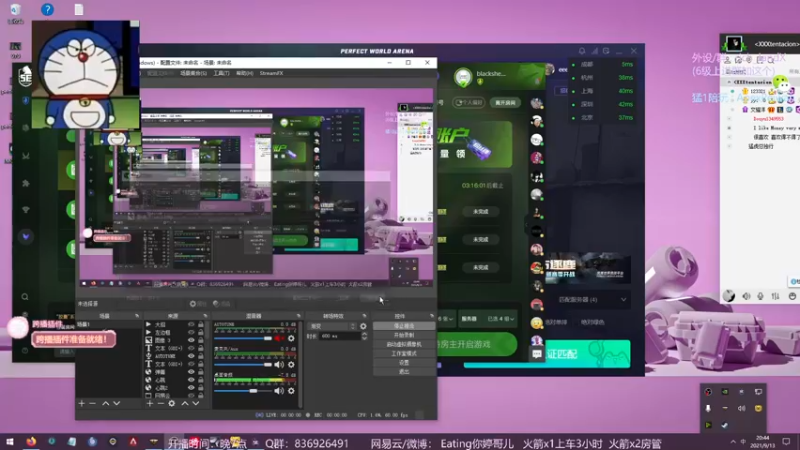The height and width of the screenshot is (450, 800).
Task: Pop out the 来源 dock panel
Action: [x=205, y=316]
